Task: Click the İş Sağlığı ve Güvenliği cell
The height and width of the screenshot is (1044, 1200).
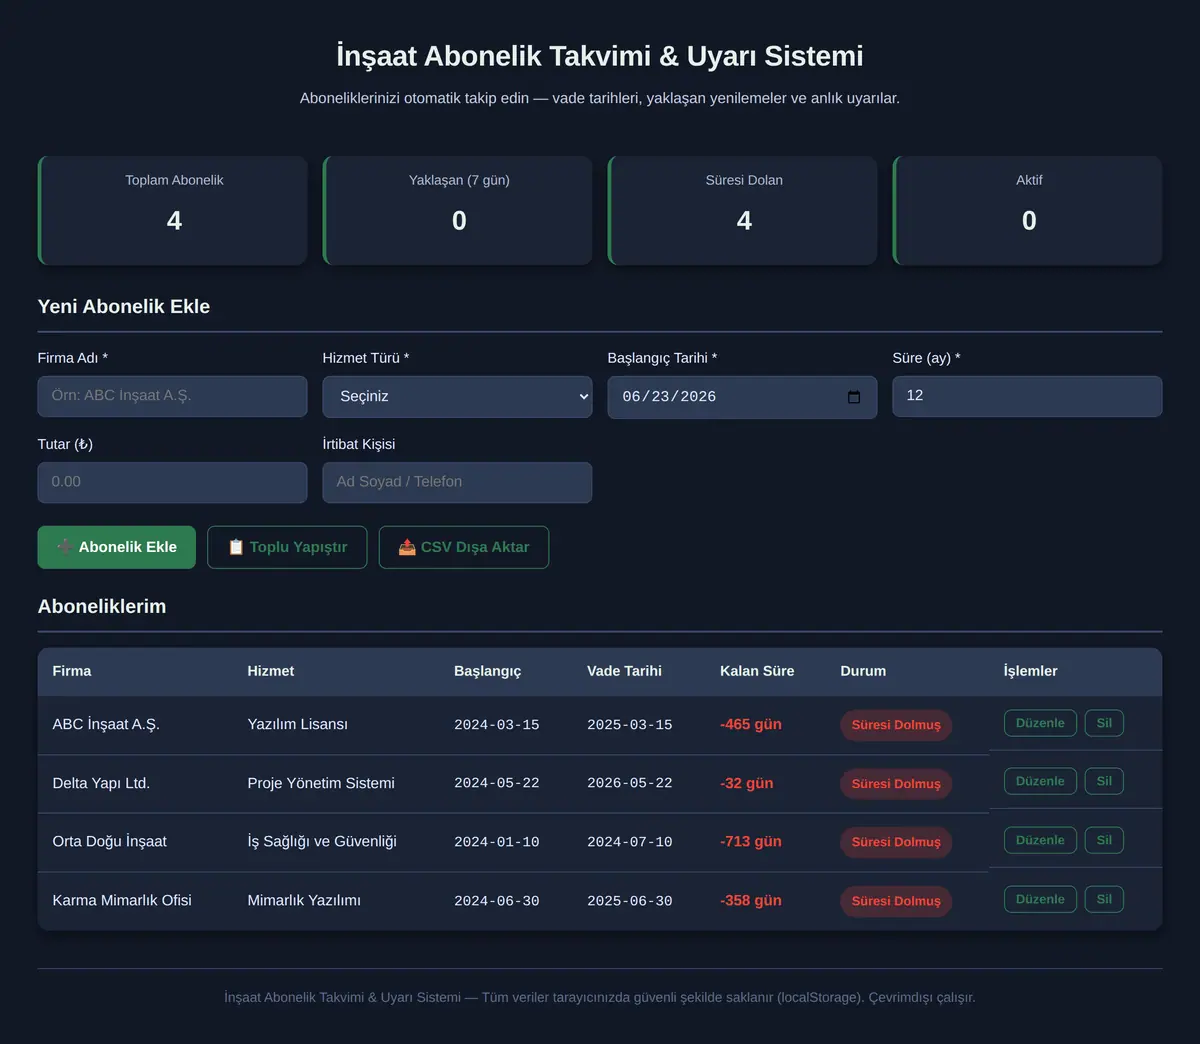Action: click(x=322, y=841)
